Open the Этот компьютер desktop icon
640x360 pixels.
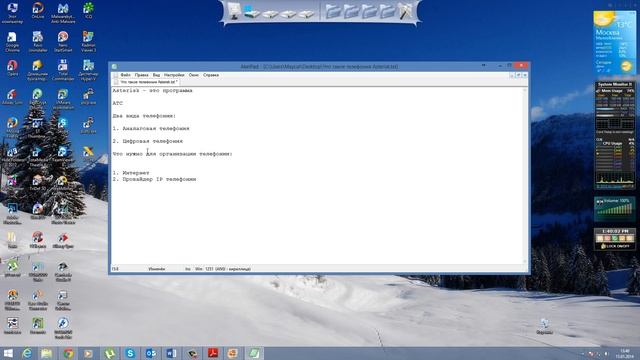coord(12,13)
